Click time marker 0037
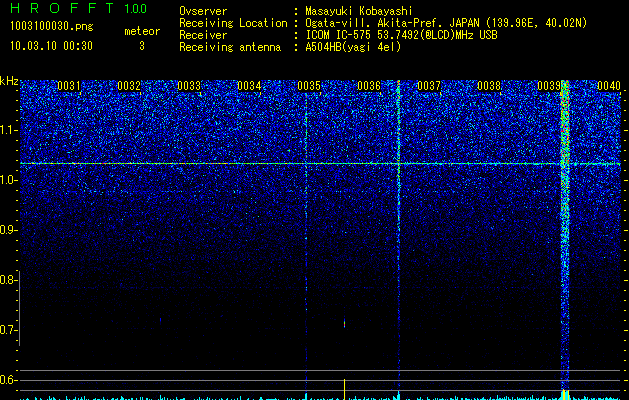The height and width of the screenshot is (400, 629). point(429,86)
